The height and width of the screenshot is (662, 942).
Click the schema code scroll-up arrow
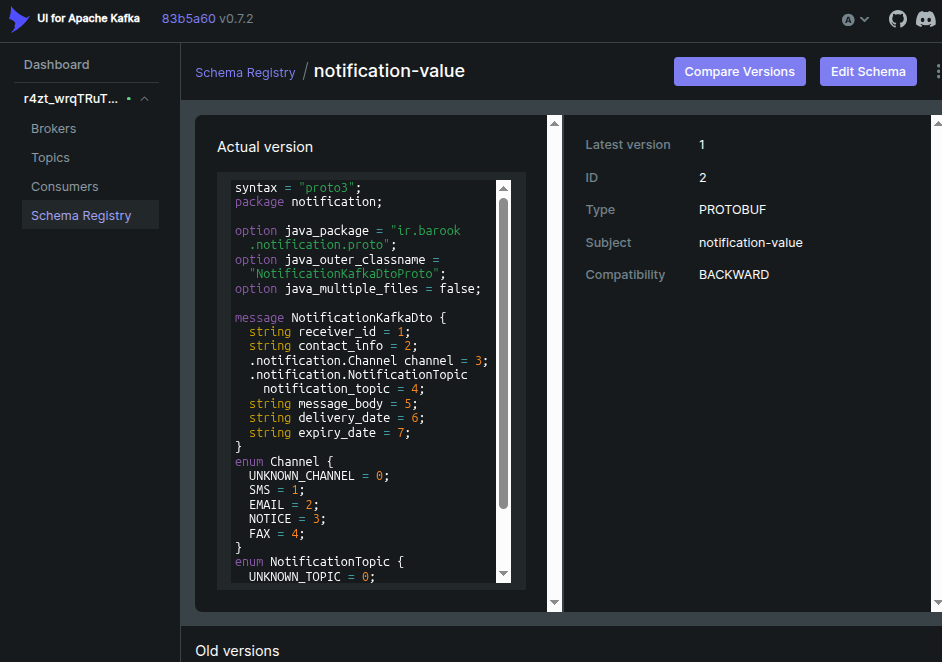pos(503,188)
